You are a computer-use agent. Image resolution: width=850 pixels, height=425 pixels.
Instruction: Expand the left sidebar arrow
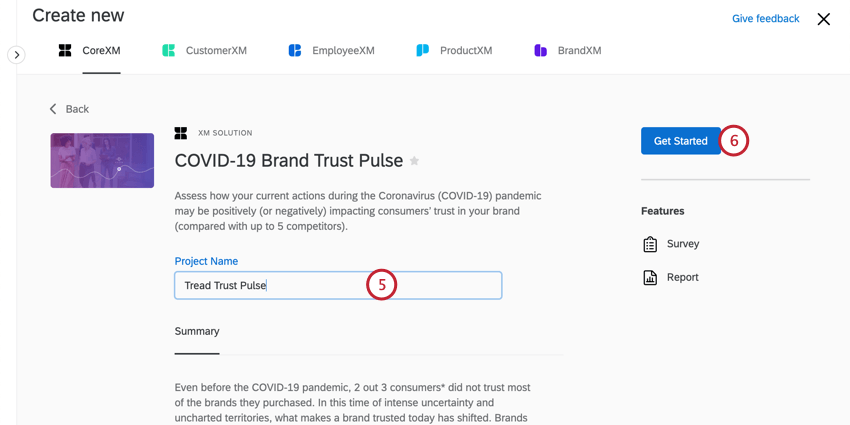point(16,55)
